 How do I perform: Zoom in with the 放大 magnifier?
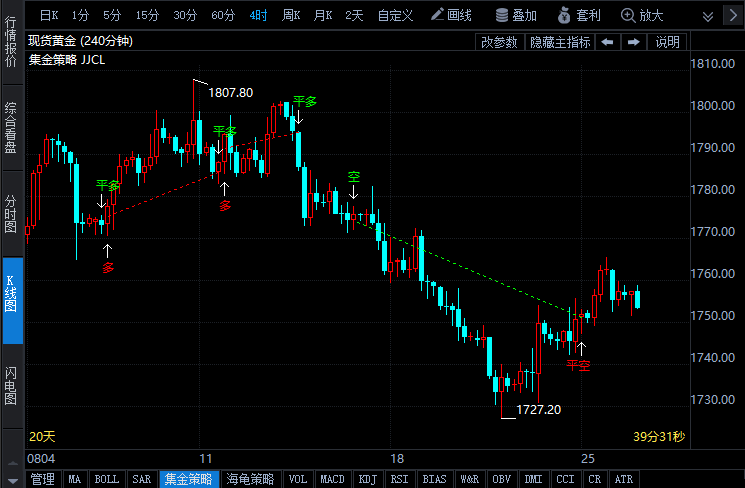pos(642,15)
